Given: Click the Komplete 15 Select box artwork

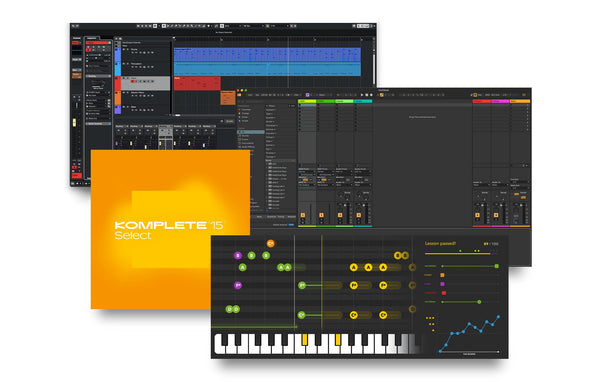Looking at the screenshot, I should tap(170, 229).
